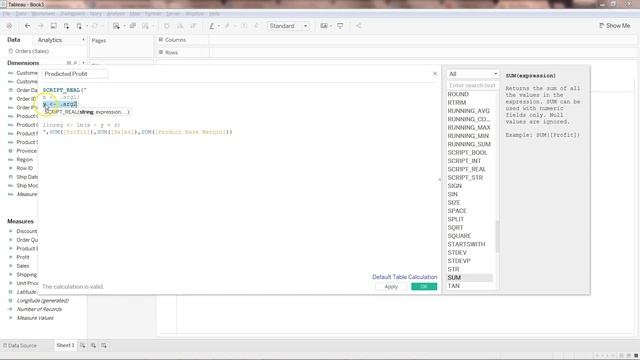Switch to the Analytics tab
The image size is (640, 360).
tap(50, 40)
